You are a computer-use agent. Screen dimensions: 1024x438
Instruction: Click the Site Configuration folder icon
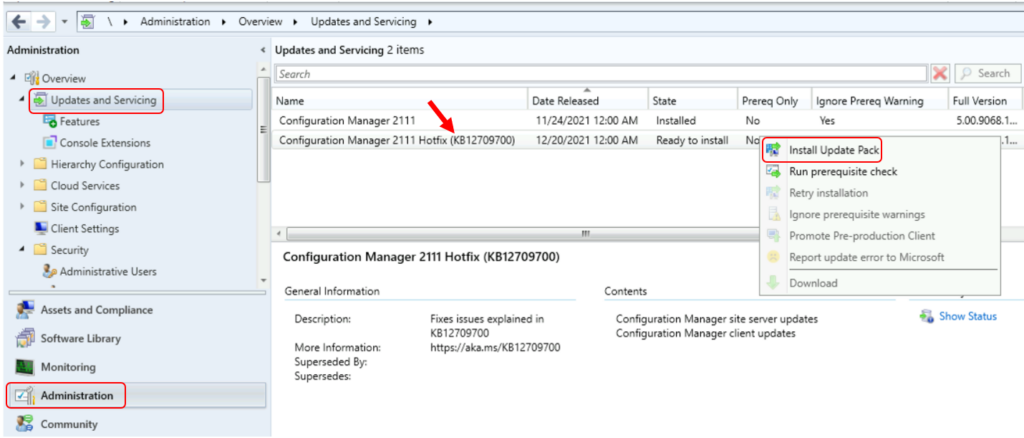[x=40, y=208]
